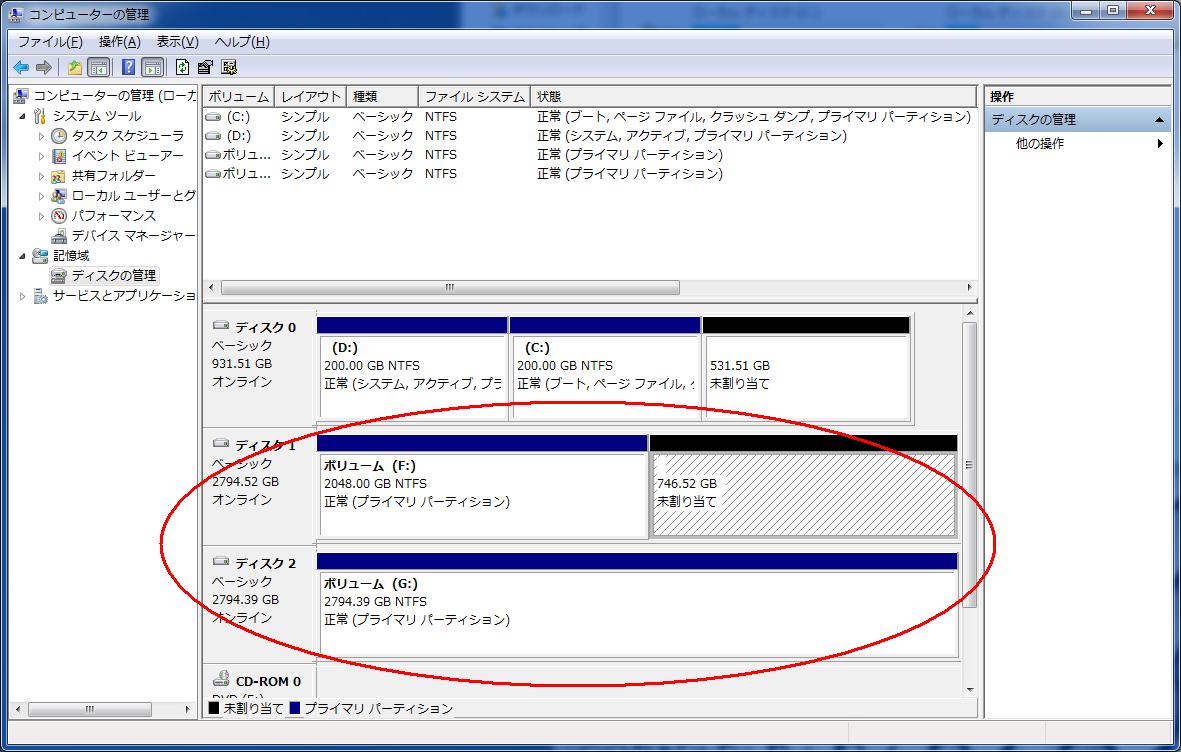Click the volume list horizontal scrollbar thumb

(450, 288)
